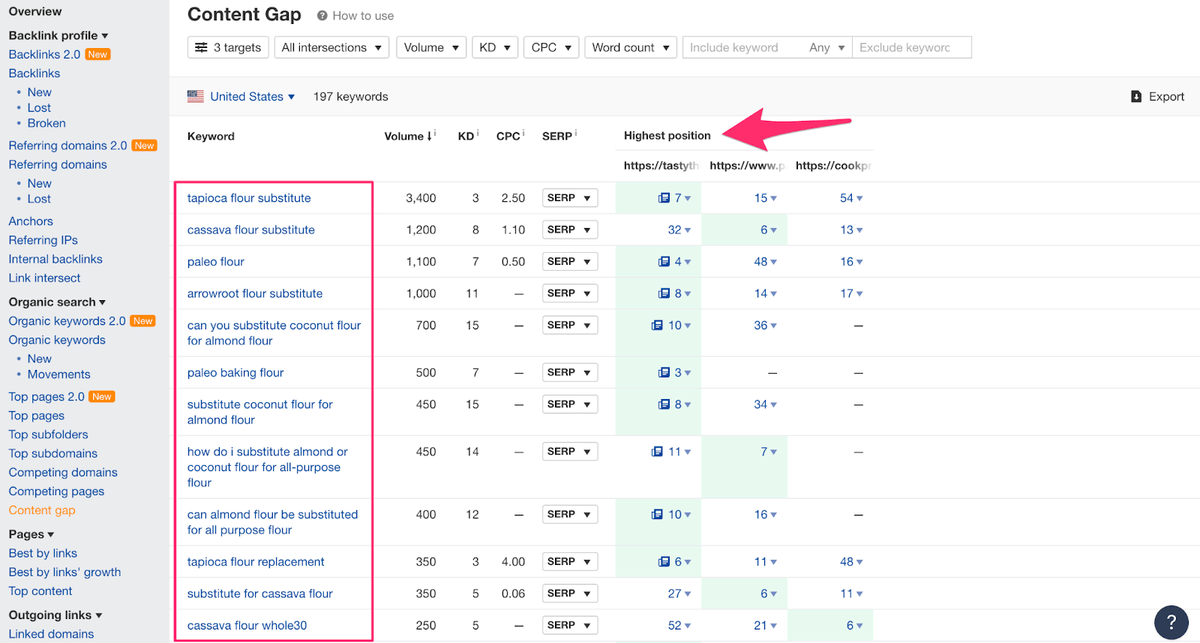Image resolution: width=1200 pixels, height=643 pixels.
Task: Click the tastyth domain column header
Action: [661, 166]
